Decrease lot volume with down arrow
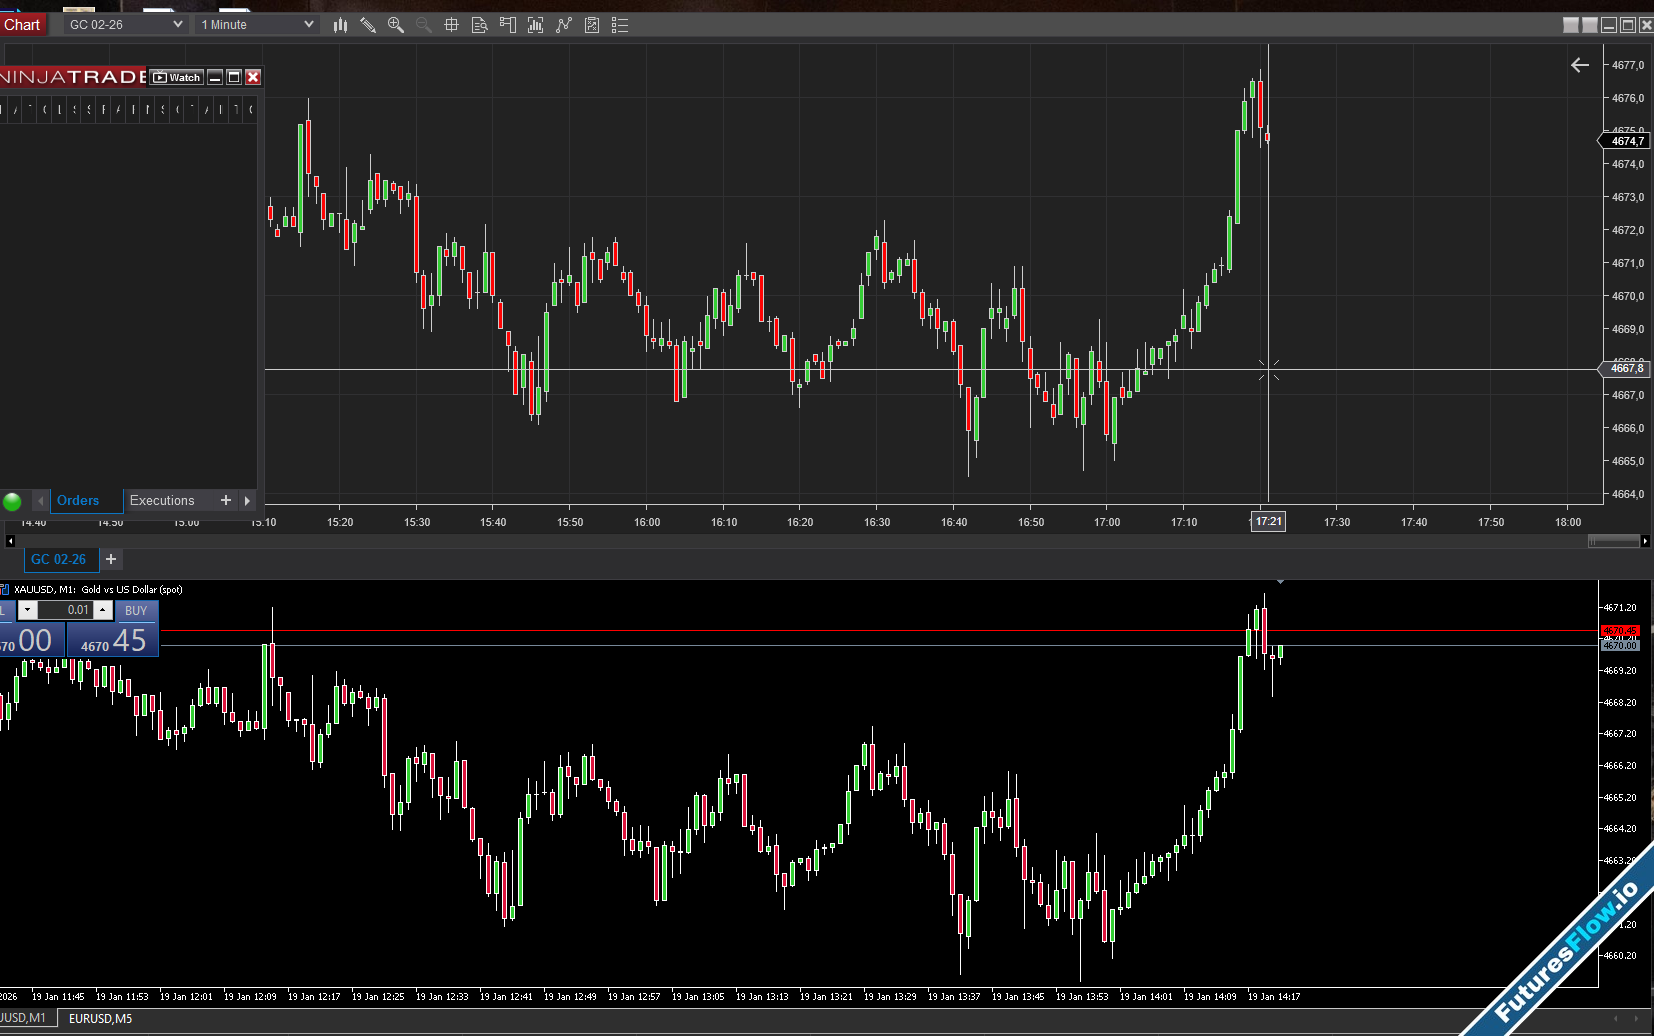The image size is (1654, 1036). (x=28, y=610)
